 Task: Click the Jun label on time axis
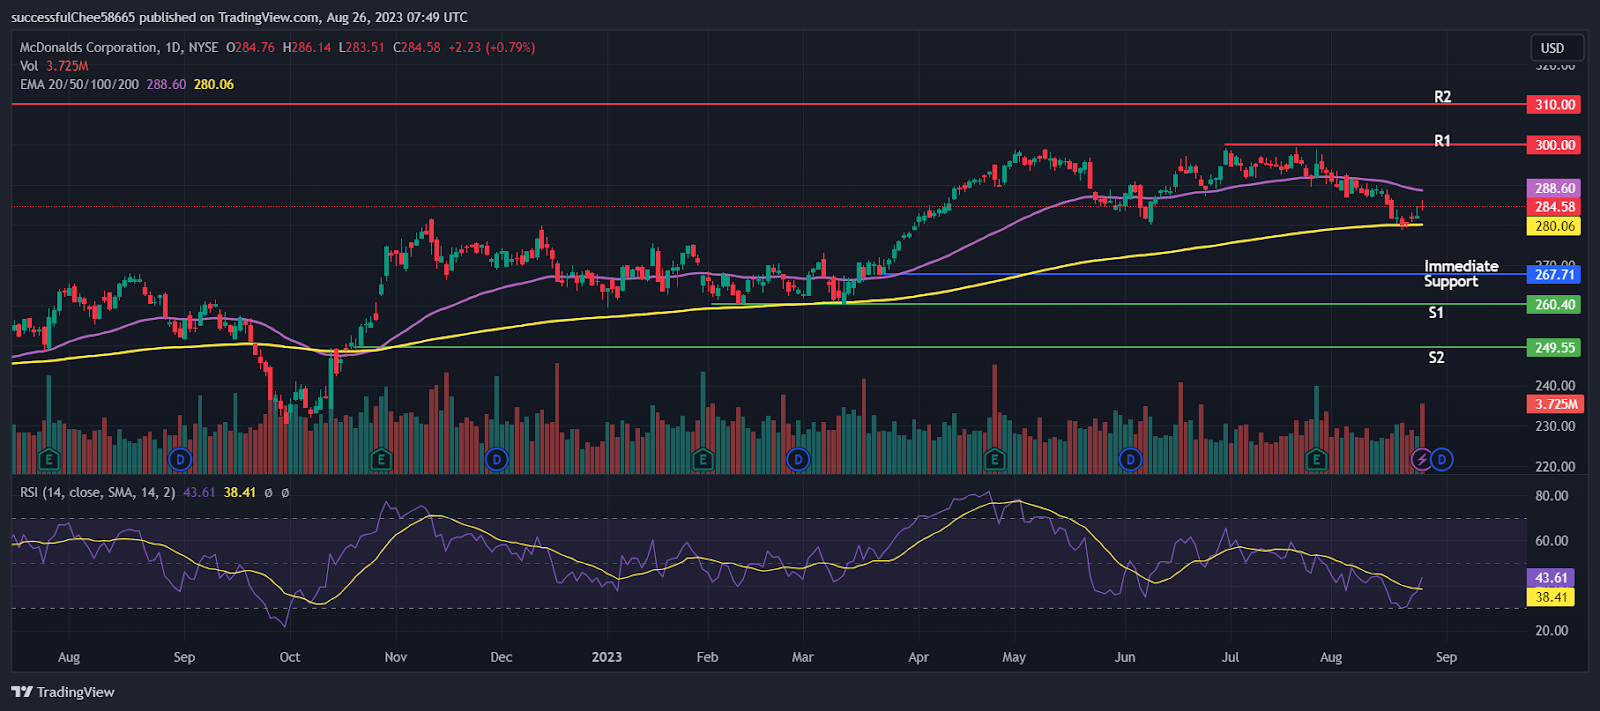pyautogui.click(x=1125, y=657)
